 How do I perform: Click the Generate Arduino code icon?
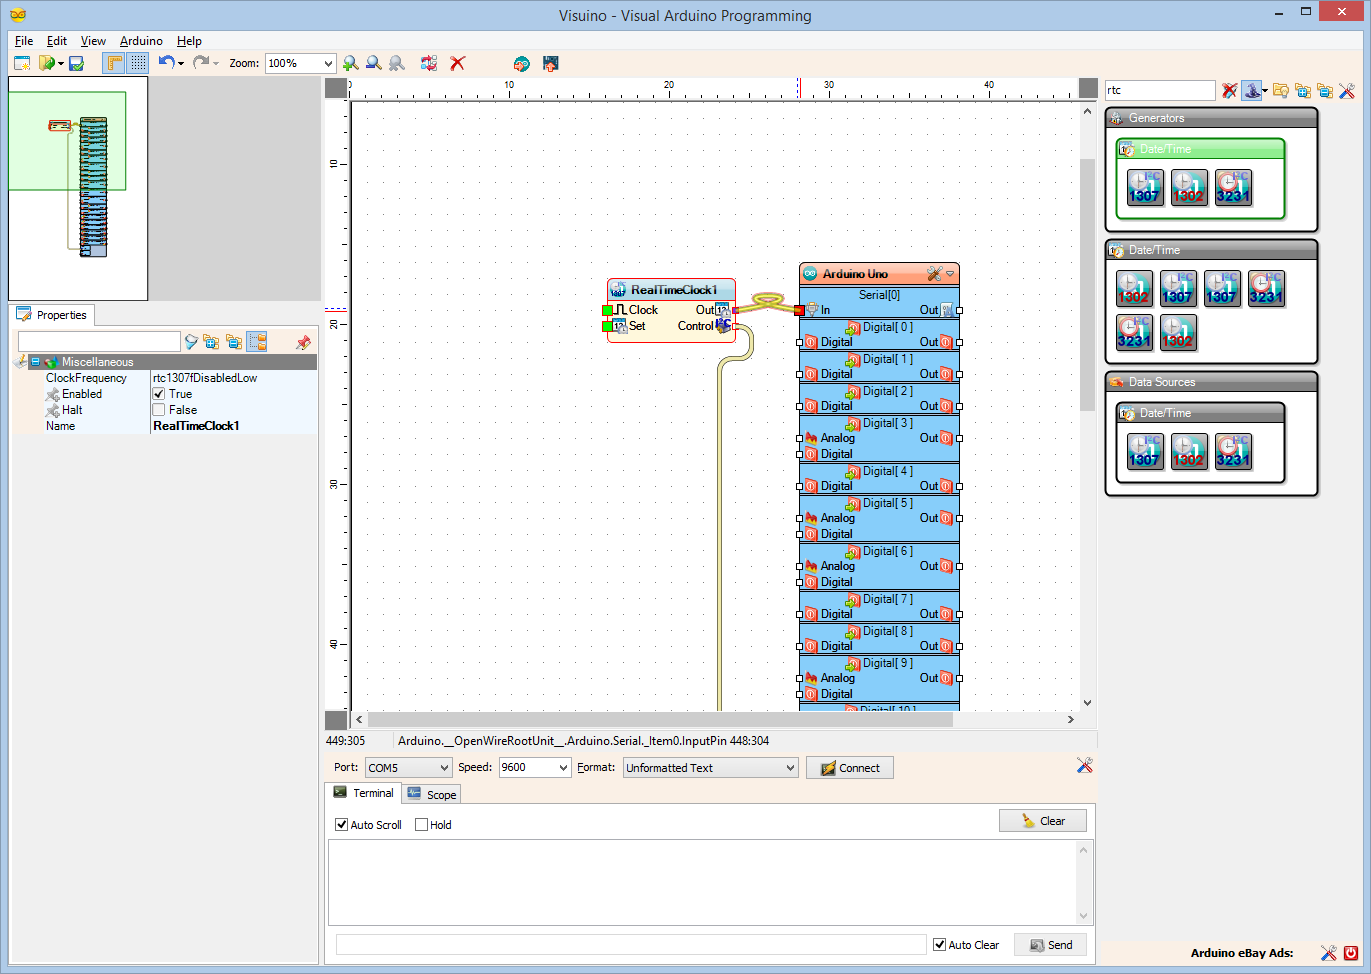521,63
